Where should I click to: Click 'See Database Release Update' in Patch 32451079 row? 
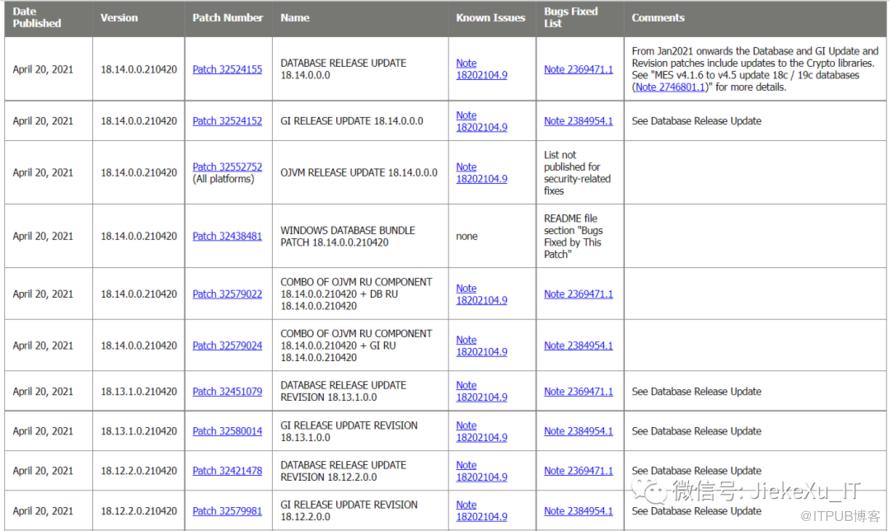[x=696, y=391]
